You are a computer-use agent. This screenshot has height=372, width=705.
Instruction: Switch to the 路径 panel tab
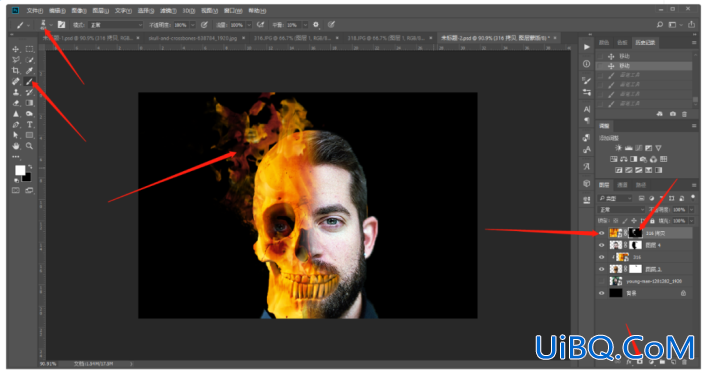641,185
